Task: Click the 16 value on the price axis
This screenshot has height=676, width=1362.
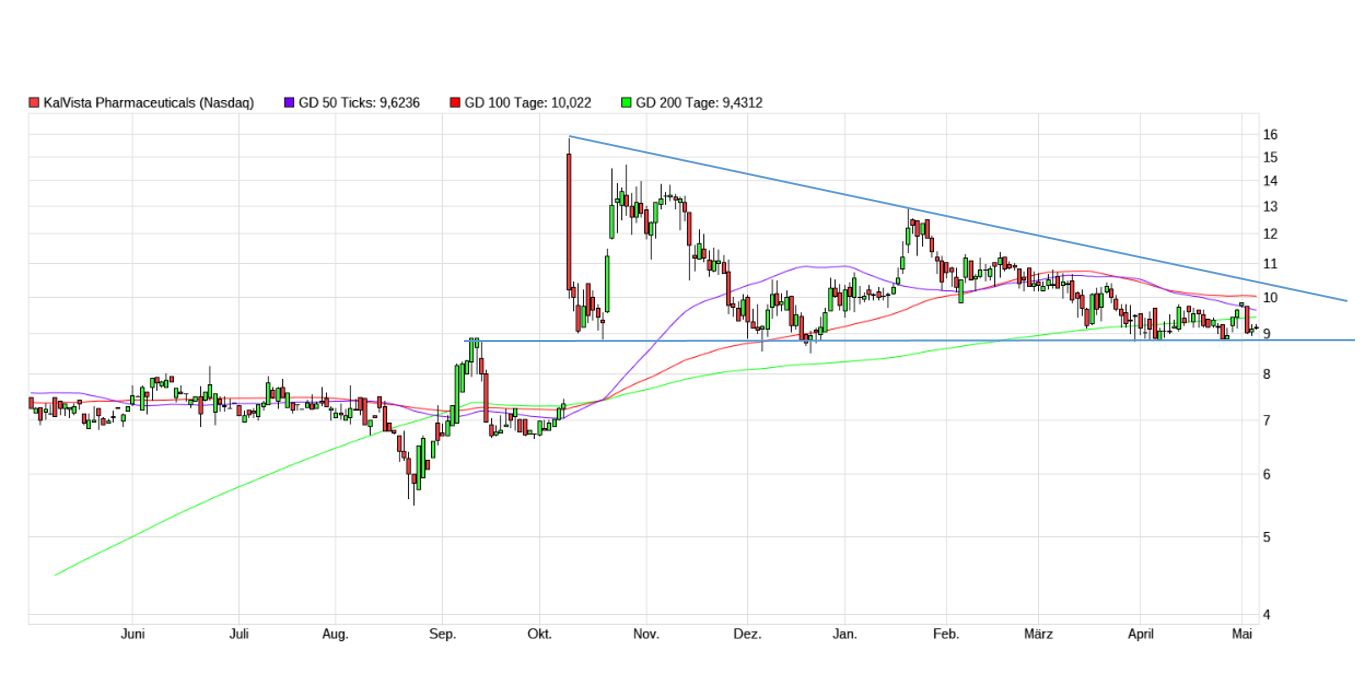Action: (1270, 135)
